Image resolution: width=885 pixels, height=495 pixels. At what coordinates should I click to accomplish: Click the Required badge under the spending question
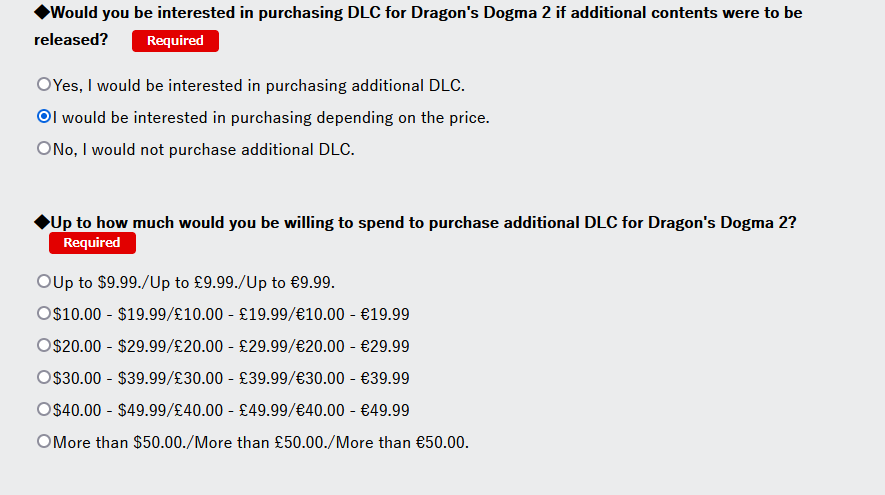[x=92, y=243]
